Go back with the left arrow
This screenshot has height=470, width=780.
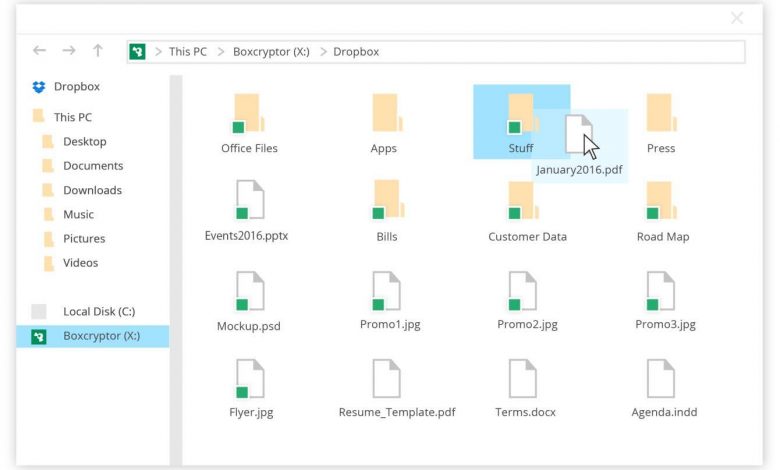39,50
